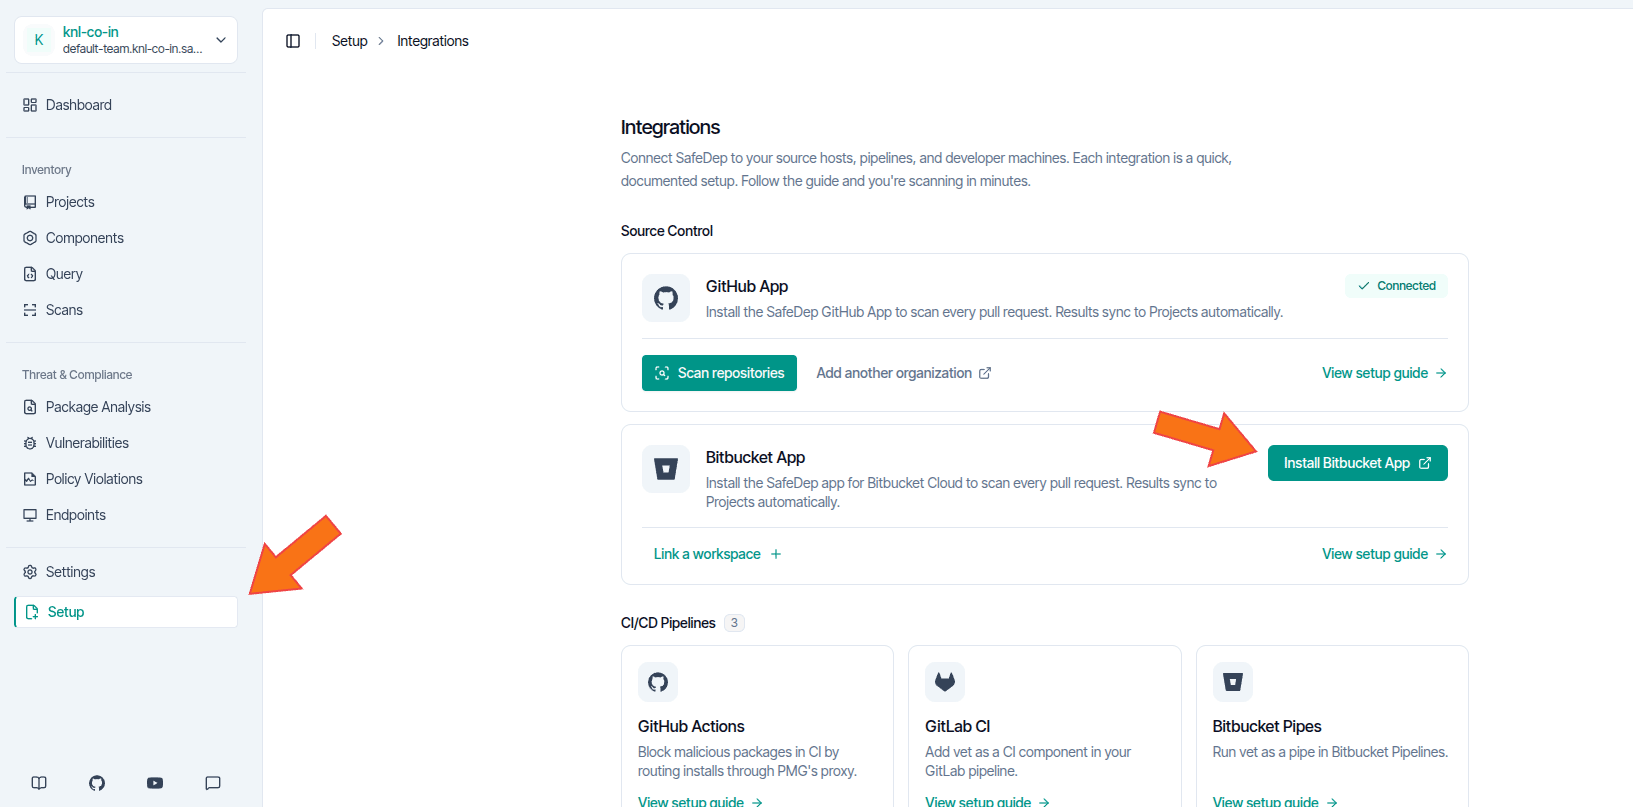Screen dimensions: 1633x807
Task: Click the Bitbucket Pipes card icon
Action: [1233, 682]
